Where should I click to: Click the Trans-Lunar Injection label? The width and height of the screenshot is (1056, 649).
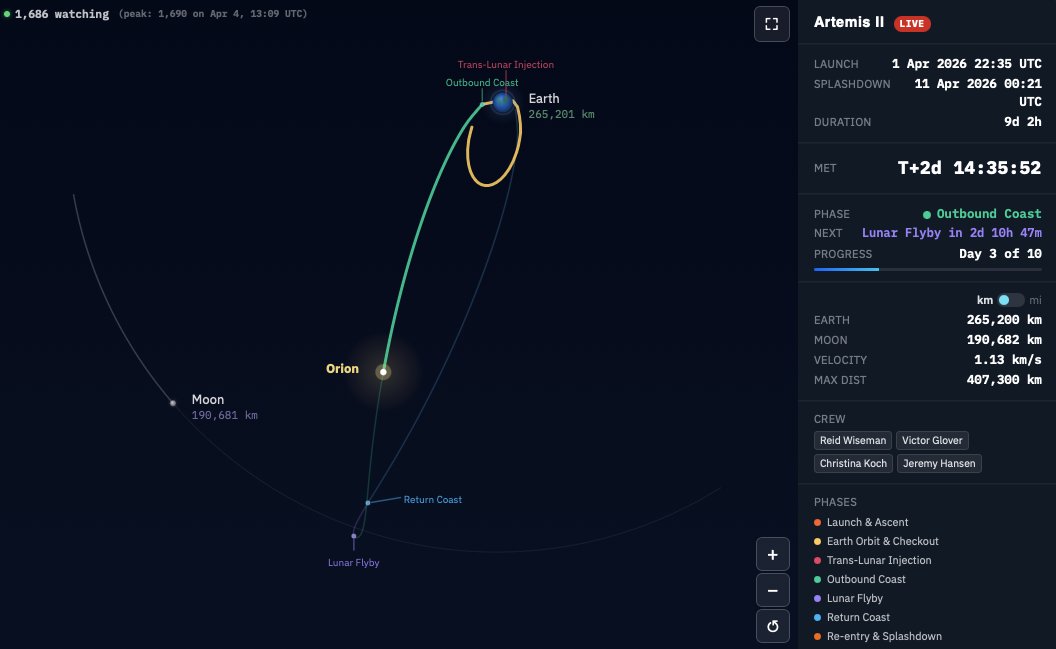506,65
